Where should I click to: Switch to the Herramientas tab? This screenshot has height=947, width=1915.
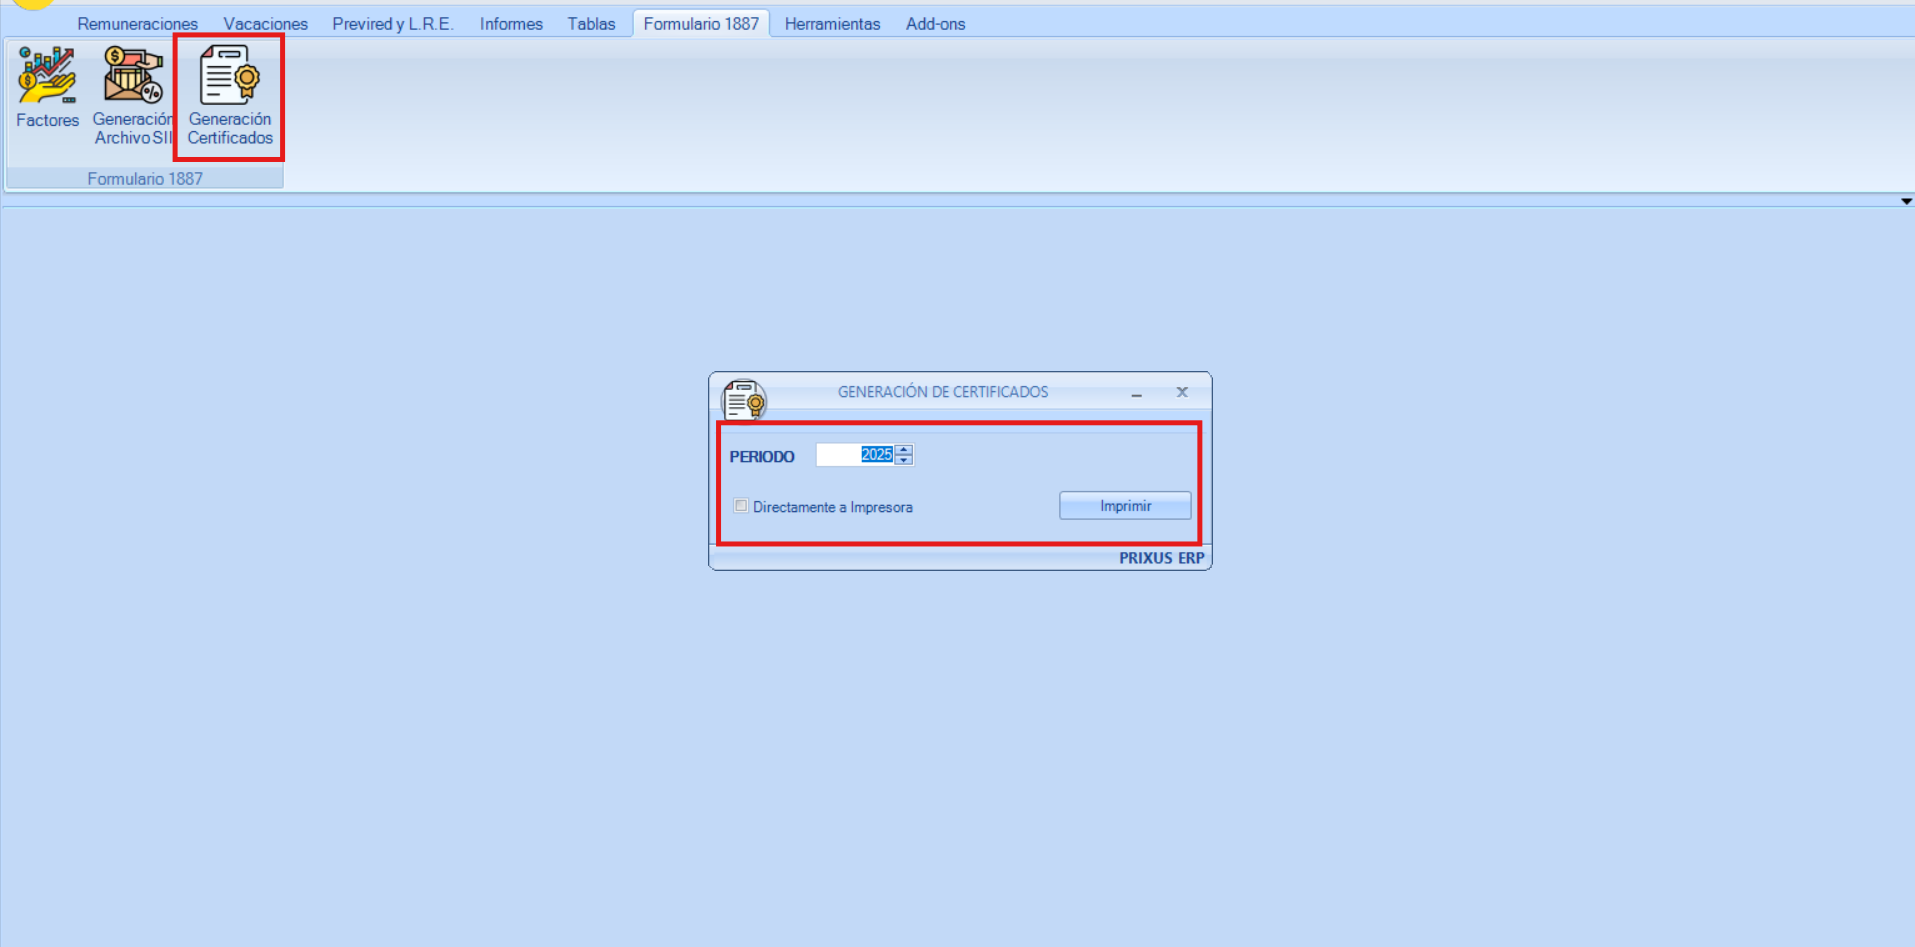click(832, 24)
